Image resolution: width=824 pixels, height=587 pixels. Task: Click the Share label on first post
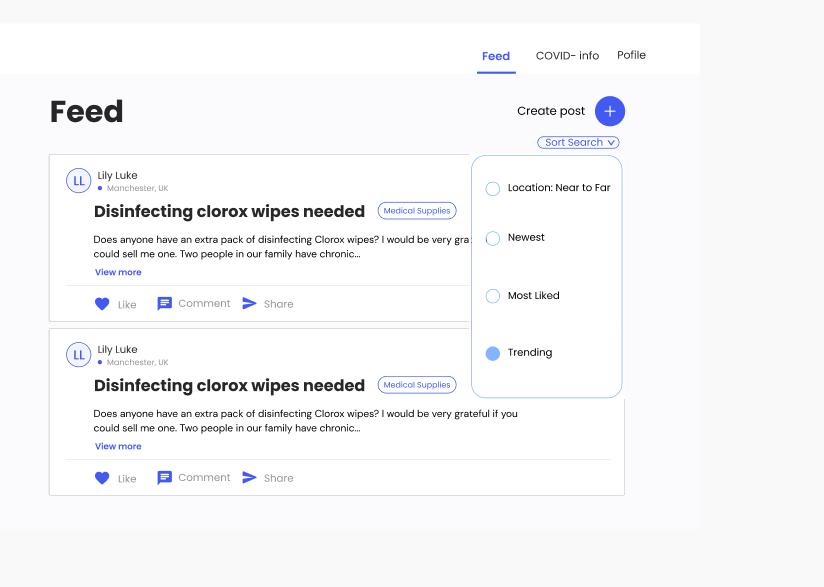(279, 304)
